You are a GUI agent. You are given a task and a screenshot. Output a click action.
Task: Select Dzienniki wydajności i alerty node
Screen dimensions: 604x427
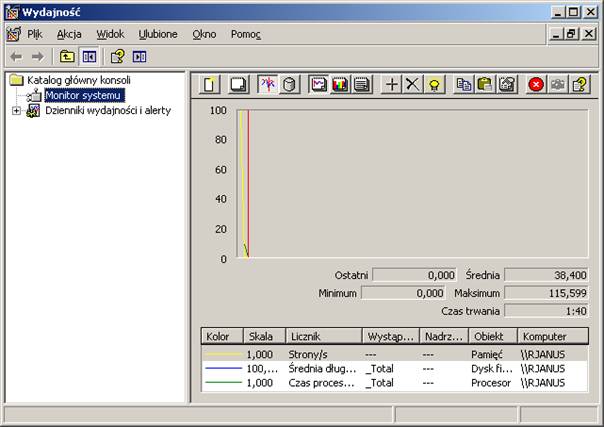[108, 111]
